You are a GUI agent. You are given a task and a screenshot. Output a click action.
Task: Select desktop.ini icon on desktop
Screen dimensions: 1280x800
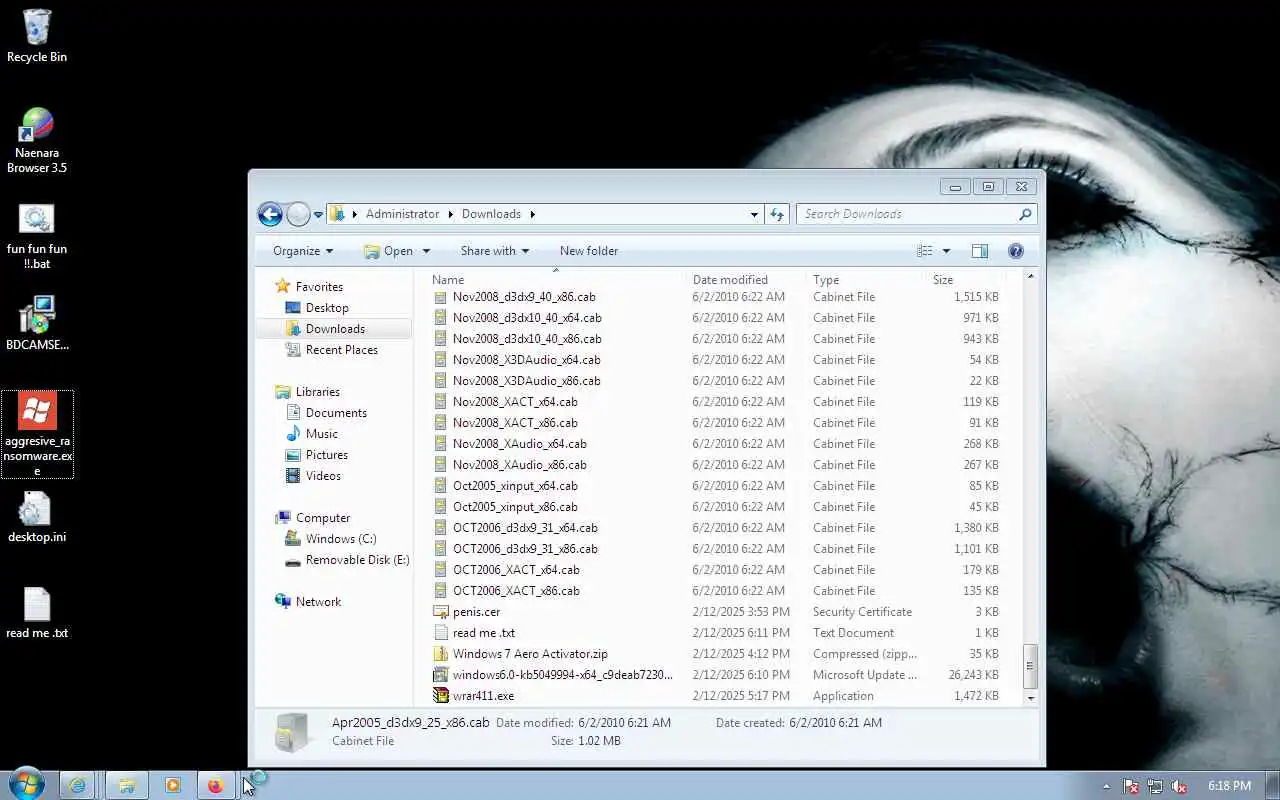[37, 517]
